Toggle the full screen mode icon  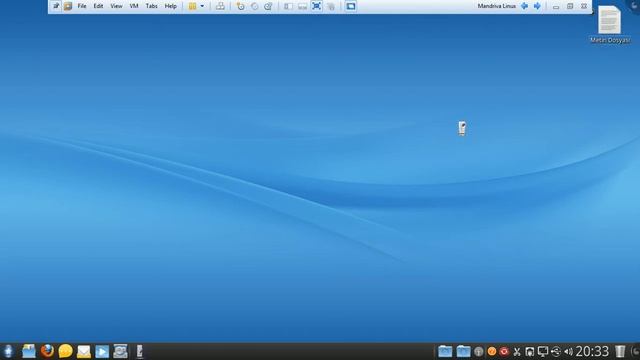pos(316,6)
